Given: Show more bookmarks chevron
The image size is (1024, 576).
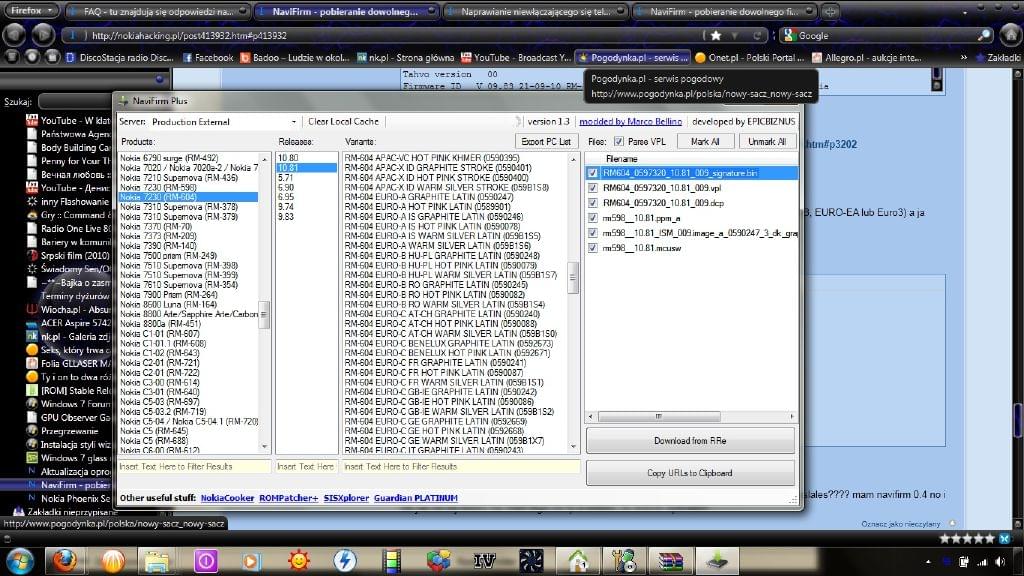Looking at the screenshot, I should 964,57.
